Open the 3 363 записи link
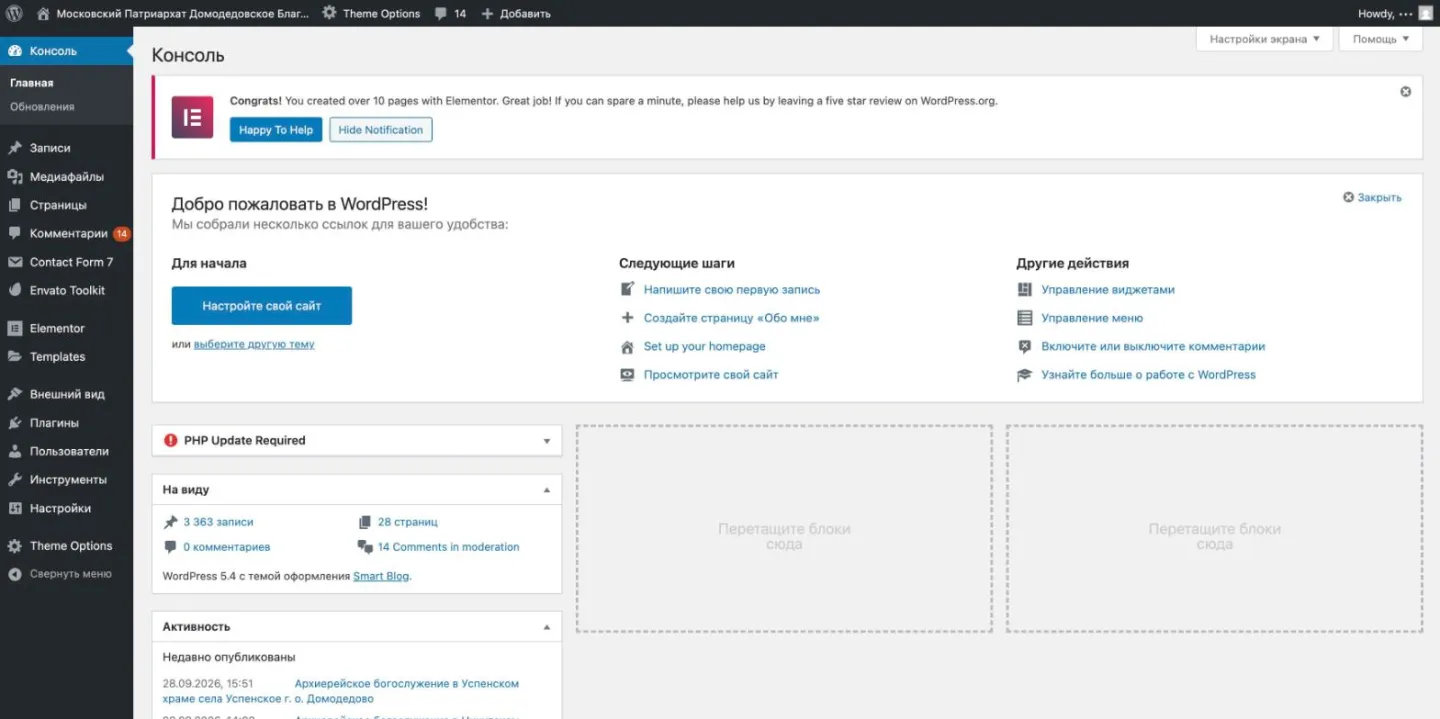The image size is (1440, 719). [x=218, y=522]
